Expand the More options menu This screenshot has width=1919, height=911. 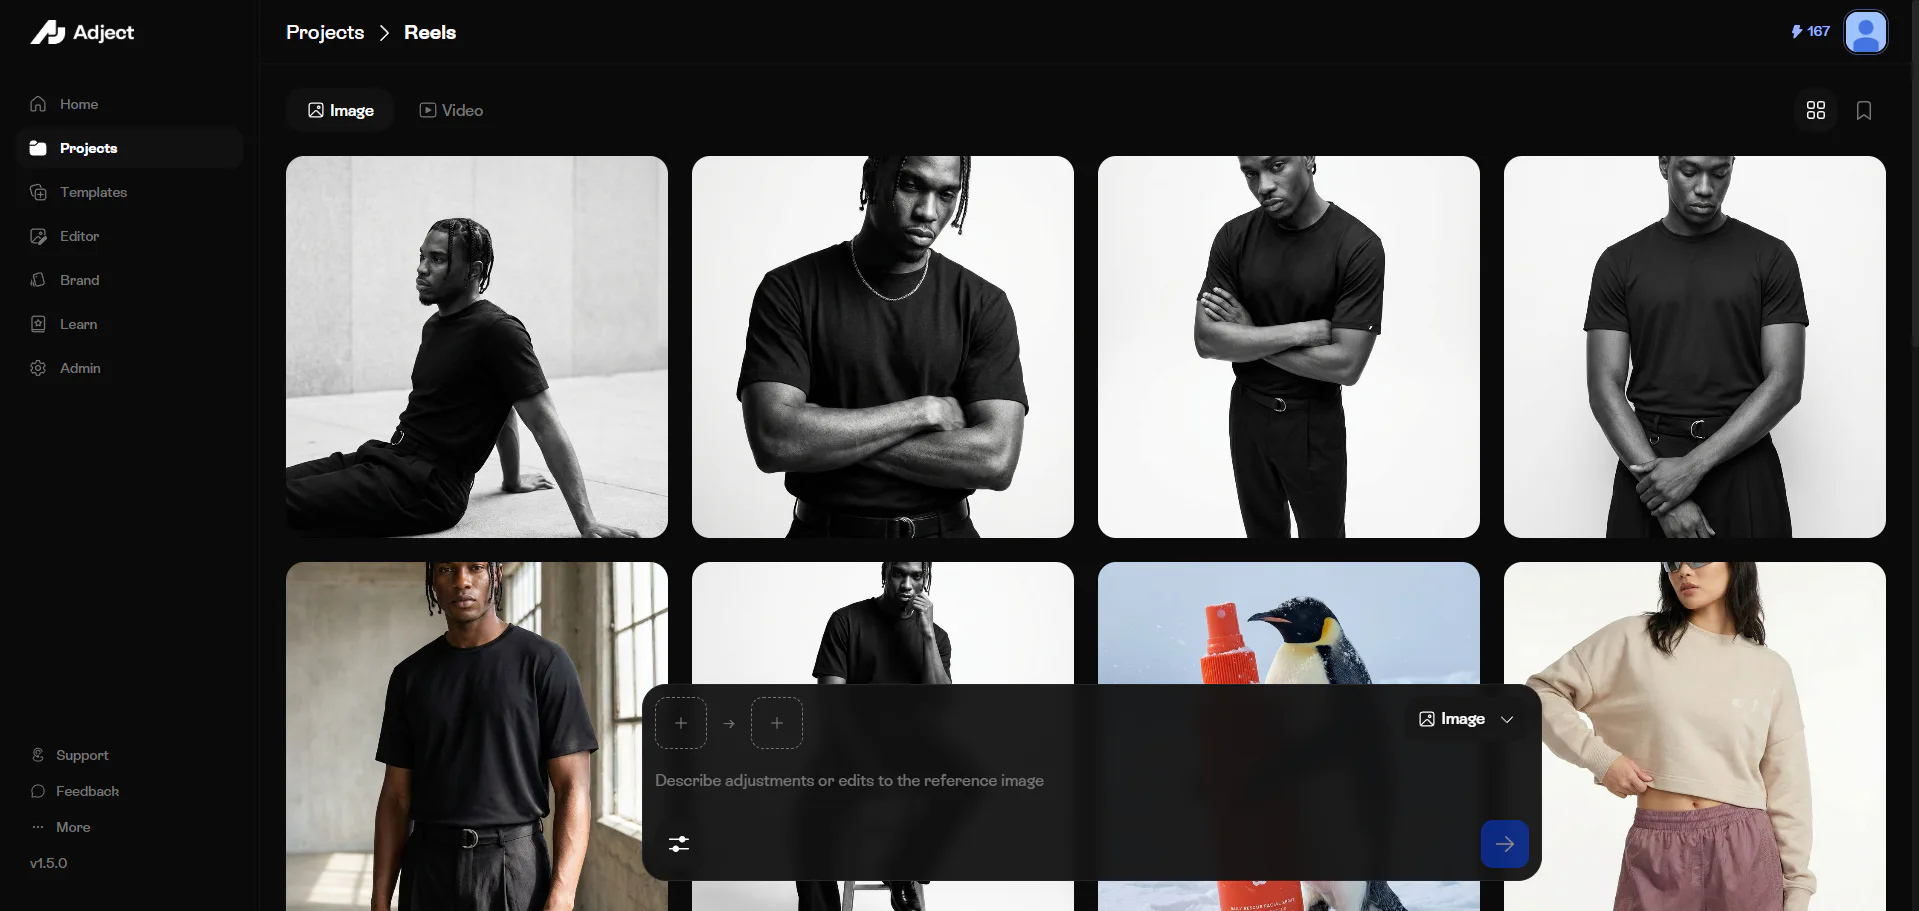(61, 827)
